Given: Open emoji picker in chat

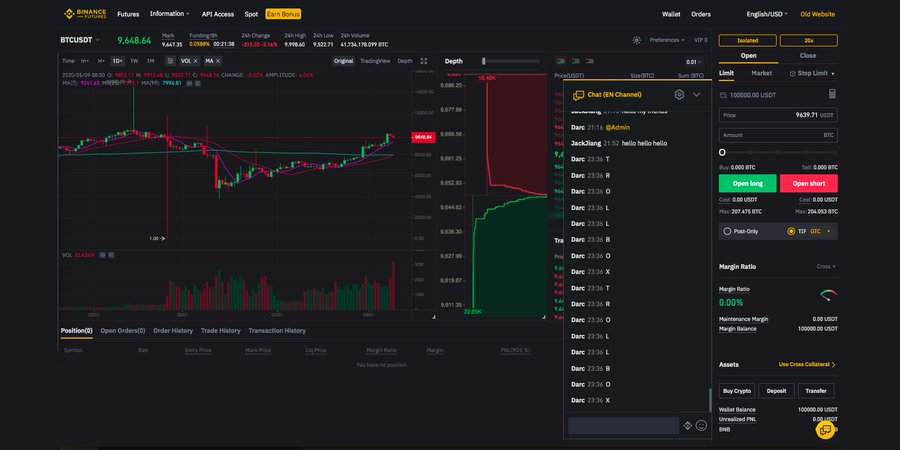Looking at the screenshot, I should [701, 425].
